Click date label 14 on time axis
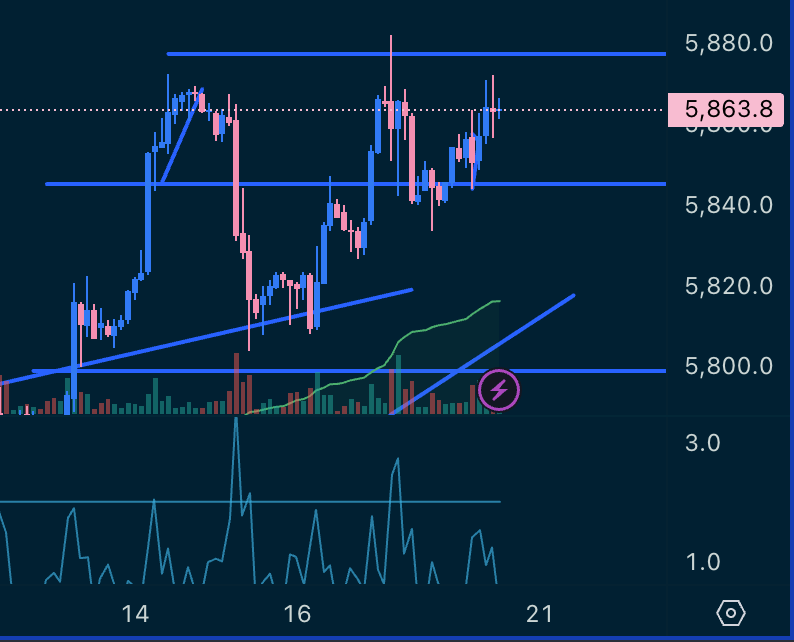Viewport: 794px width, 642px height. click(136, 613)
